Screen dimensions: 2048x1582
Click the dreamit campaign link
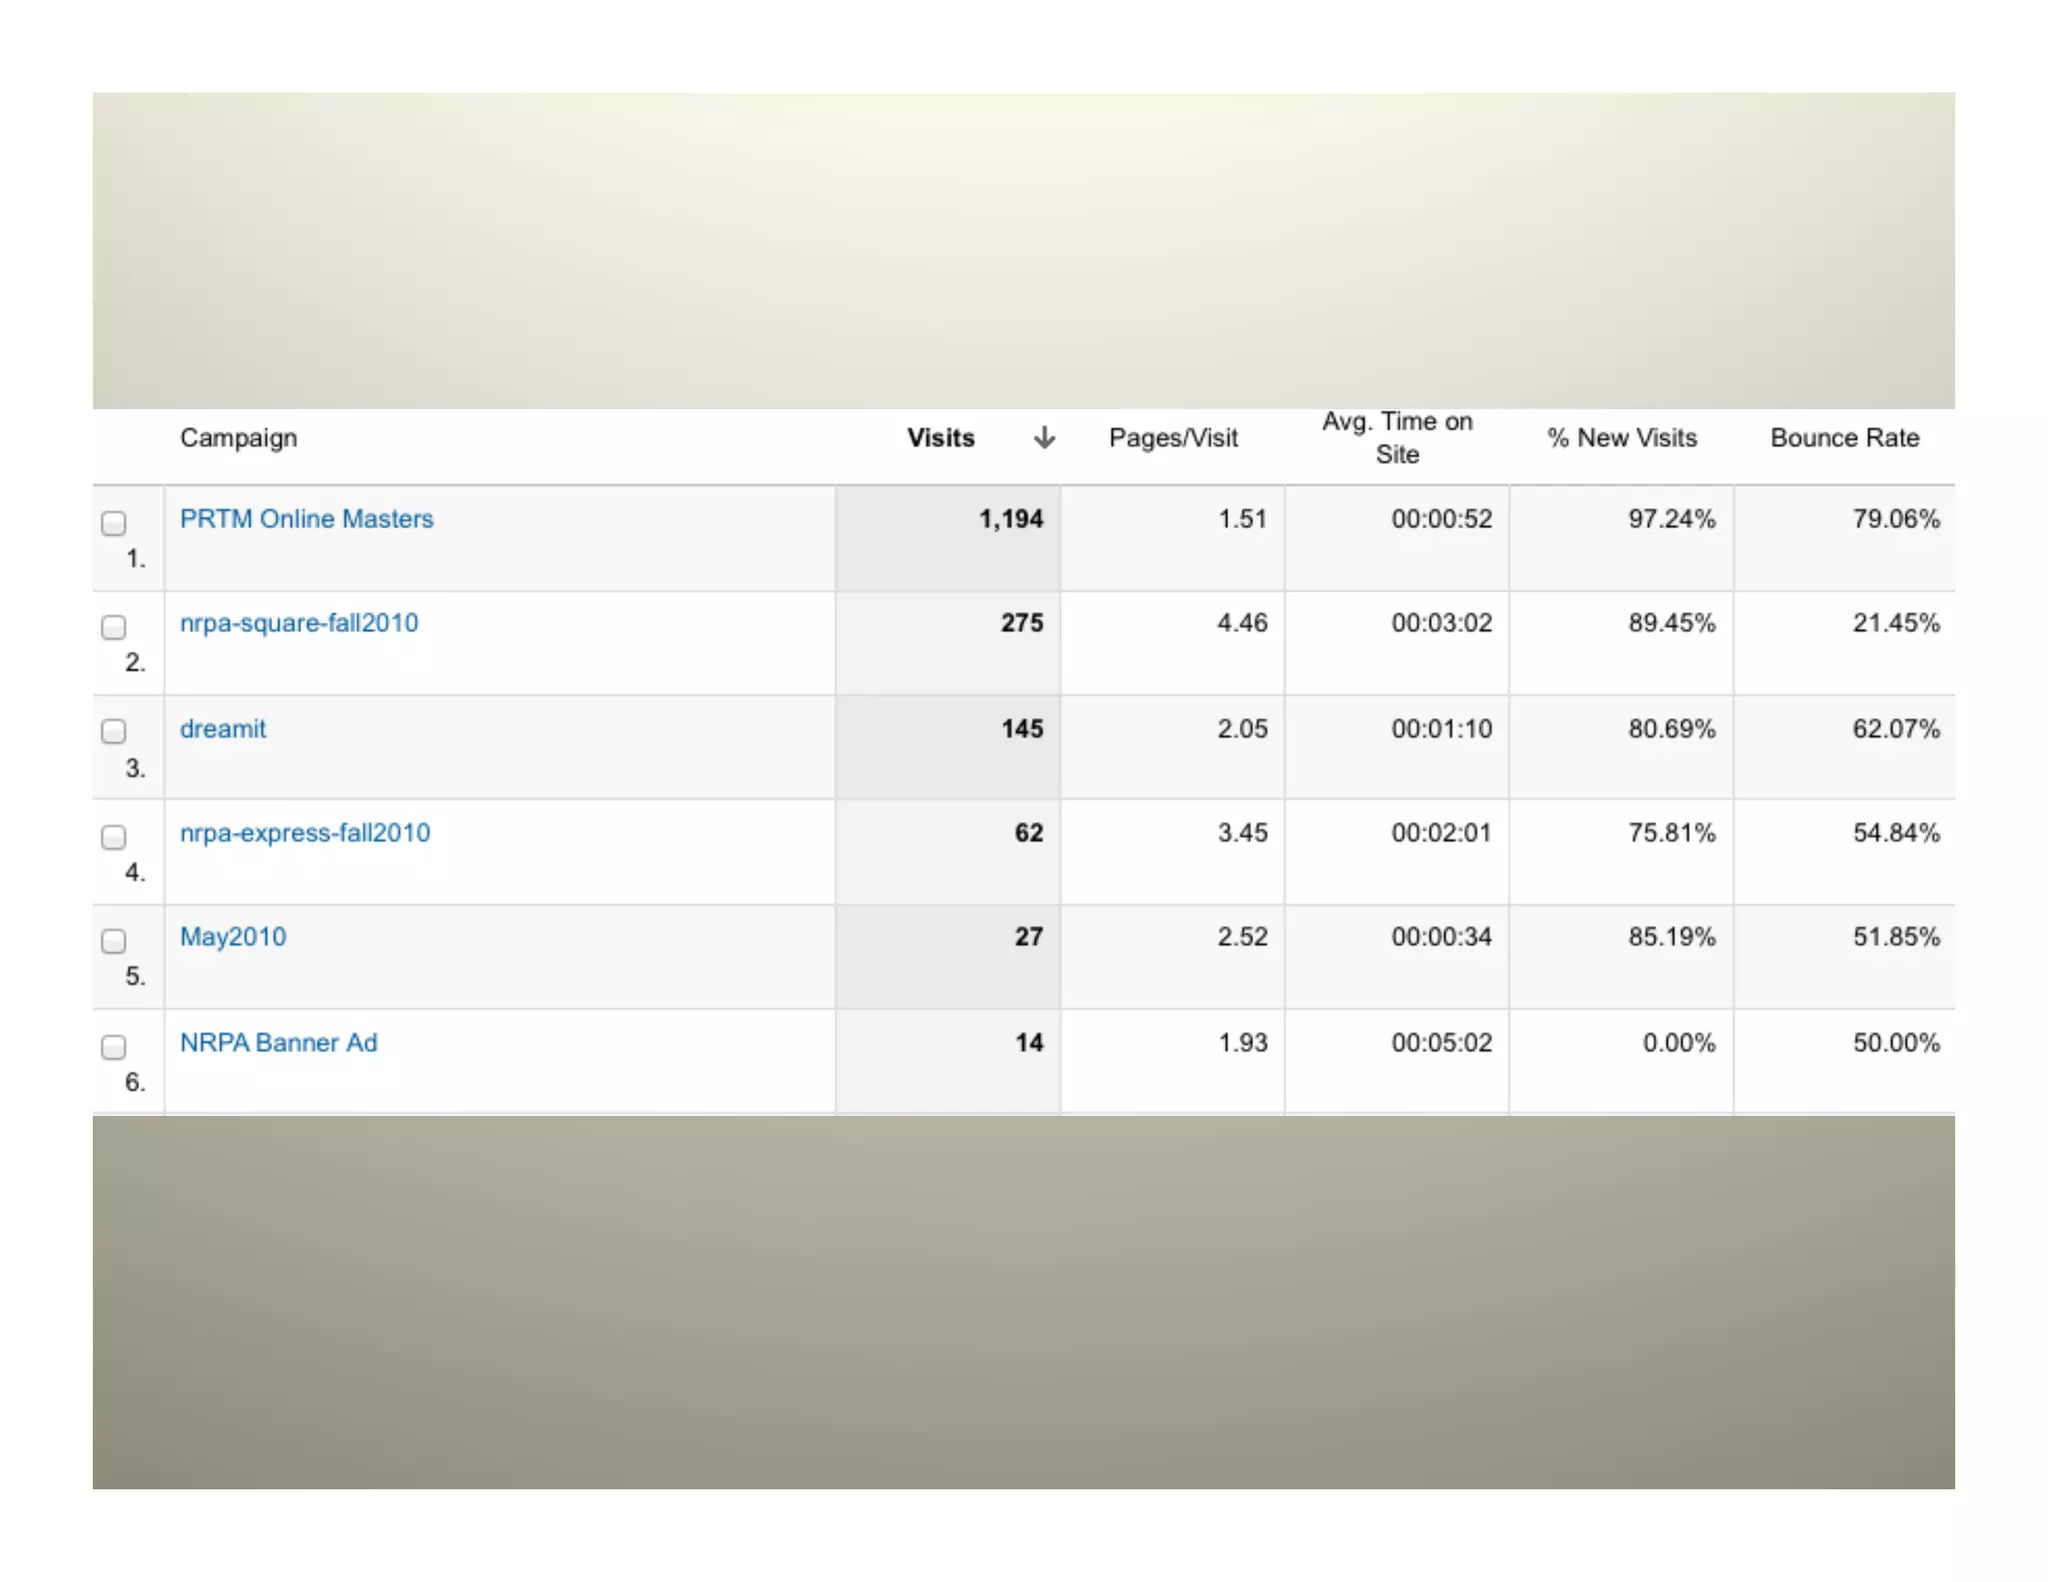point(223,729)
